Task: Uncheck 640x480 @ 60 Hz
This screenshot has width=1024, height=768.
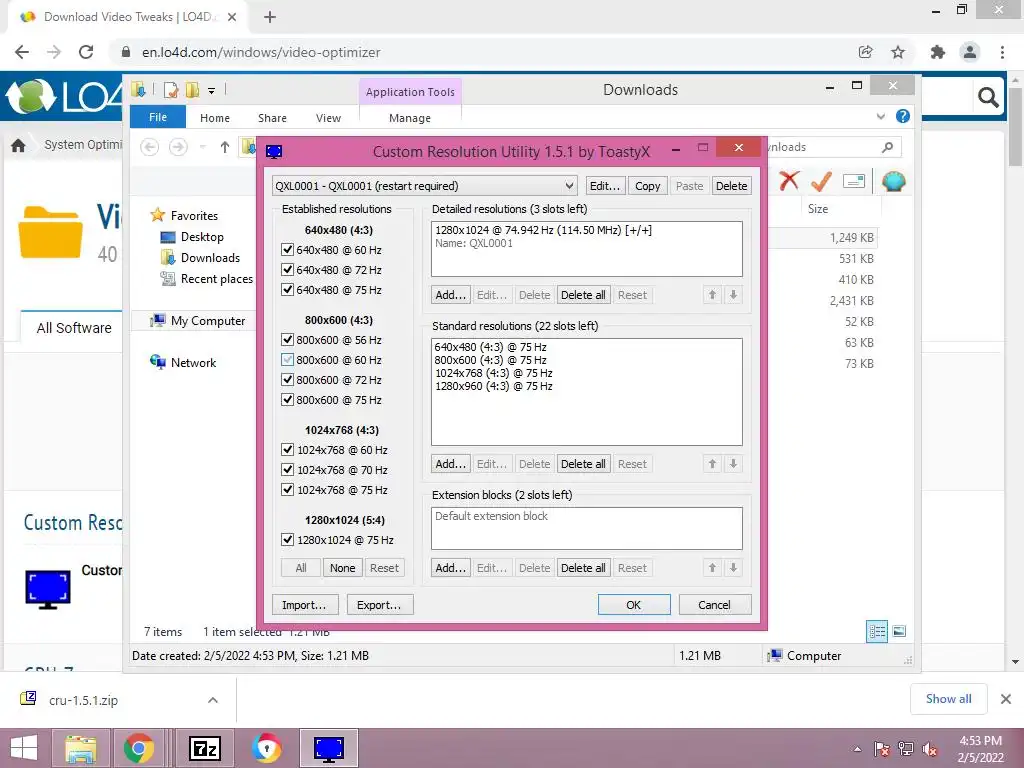Action: pos(287,249)
